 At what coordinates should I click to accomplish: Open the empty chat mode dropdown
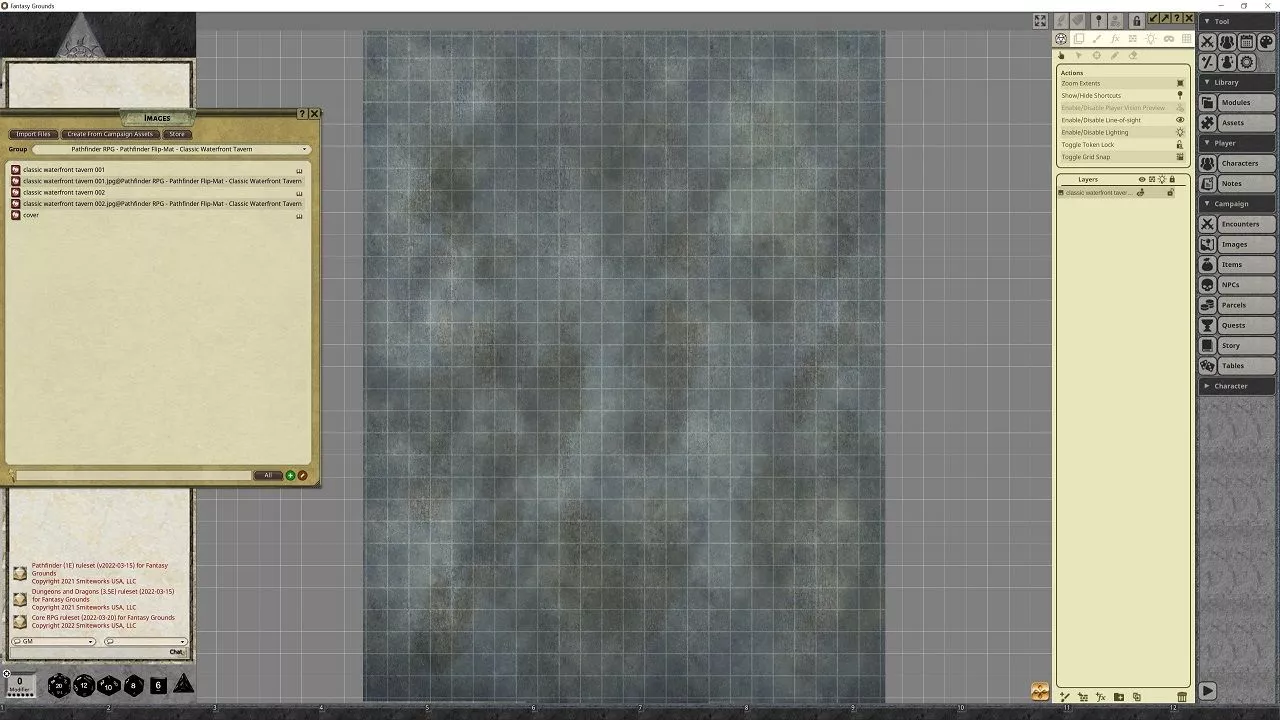[x=146, y=641]
